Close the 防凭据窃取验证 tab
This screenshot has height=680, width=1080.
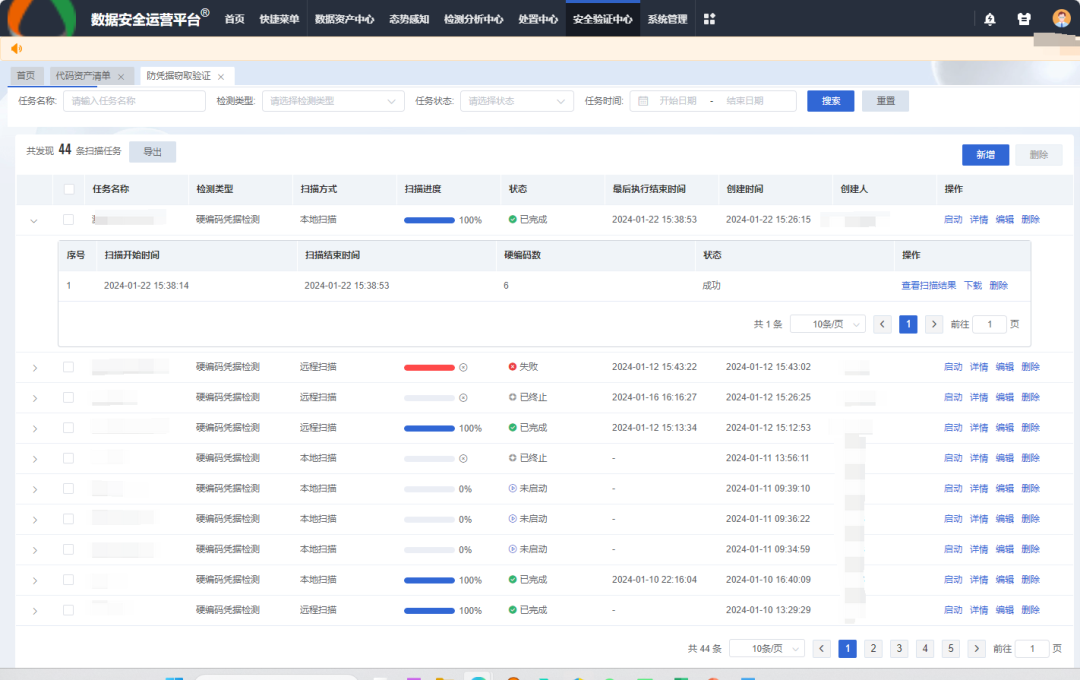point(221,76)
